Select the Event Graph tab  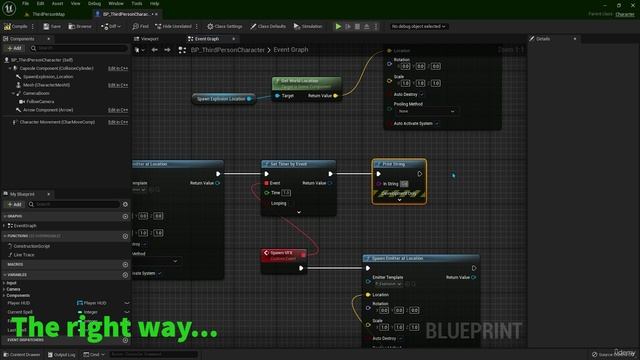207,39
